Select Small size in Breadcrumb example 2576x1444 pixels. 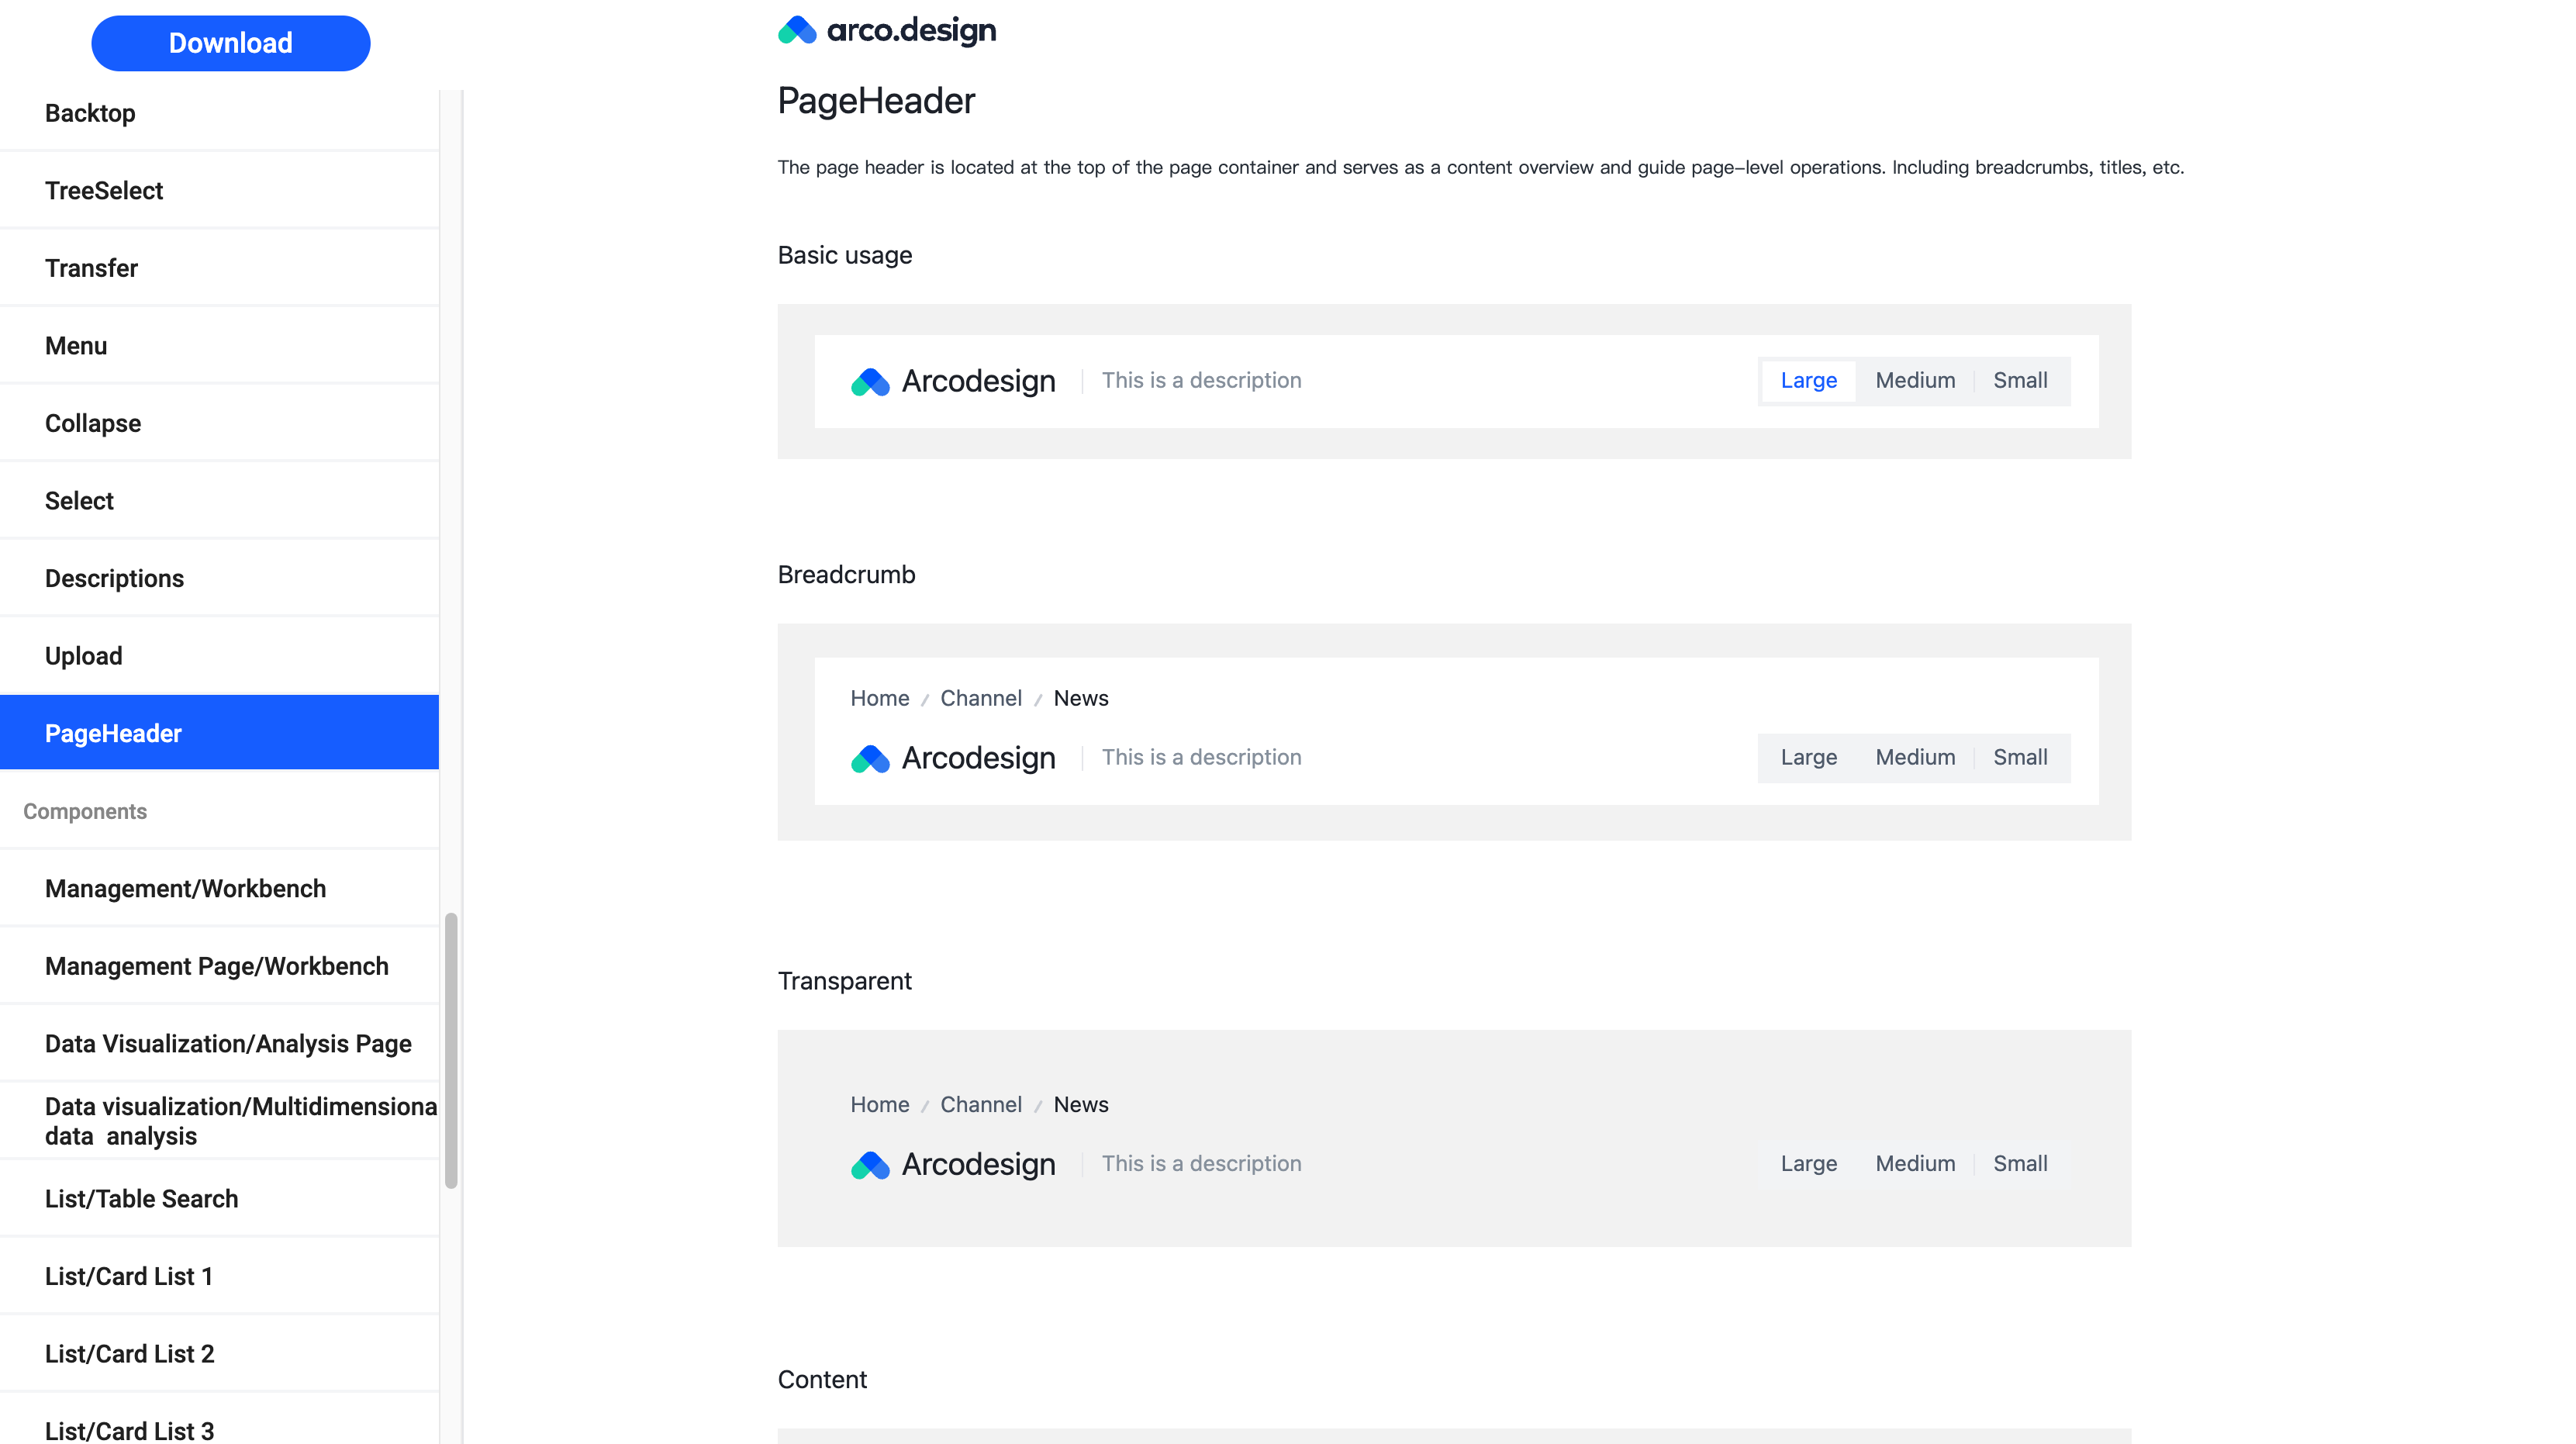[x=2020, y=757]
